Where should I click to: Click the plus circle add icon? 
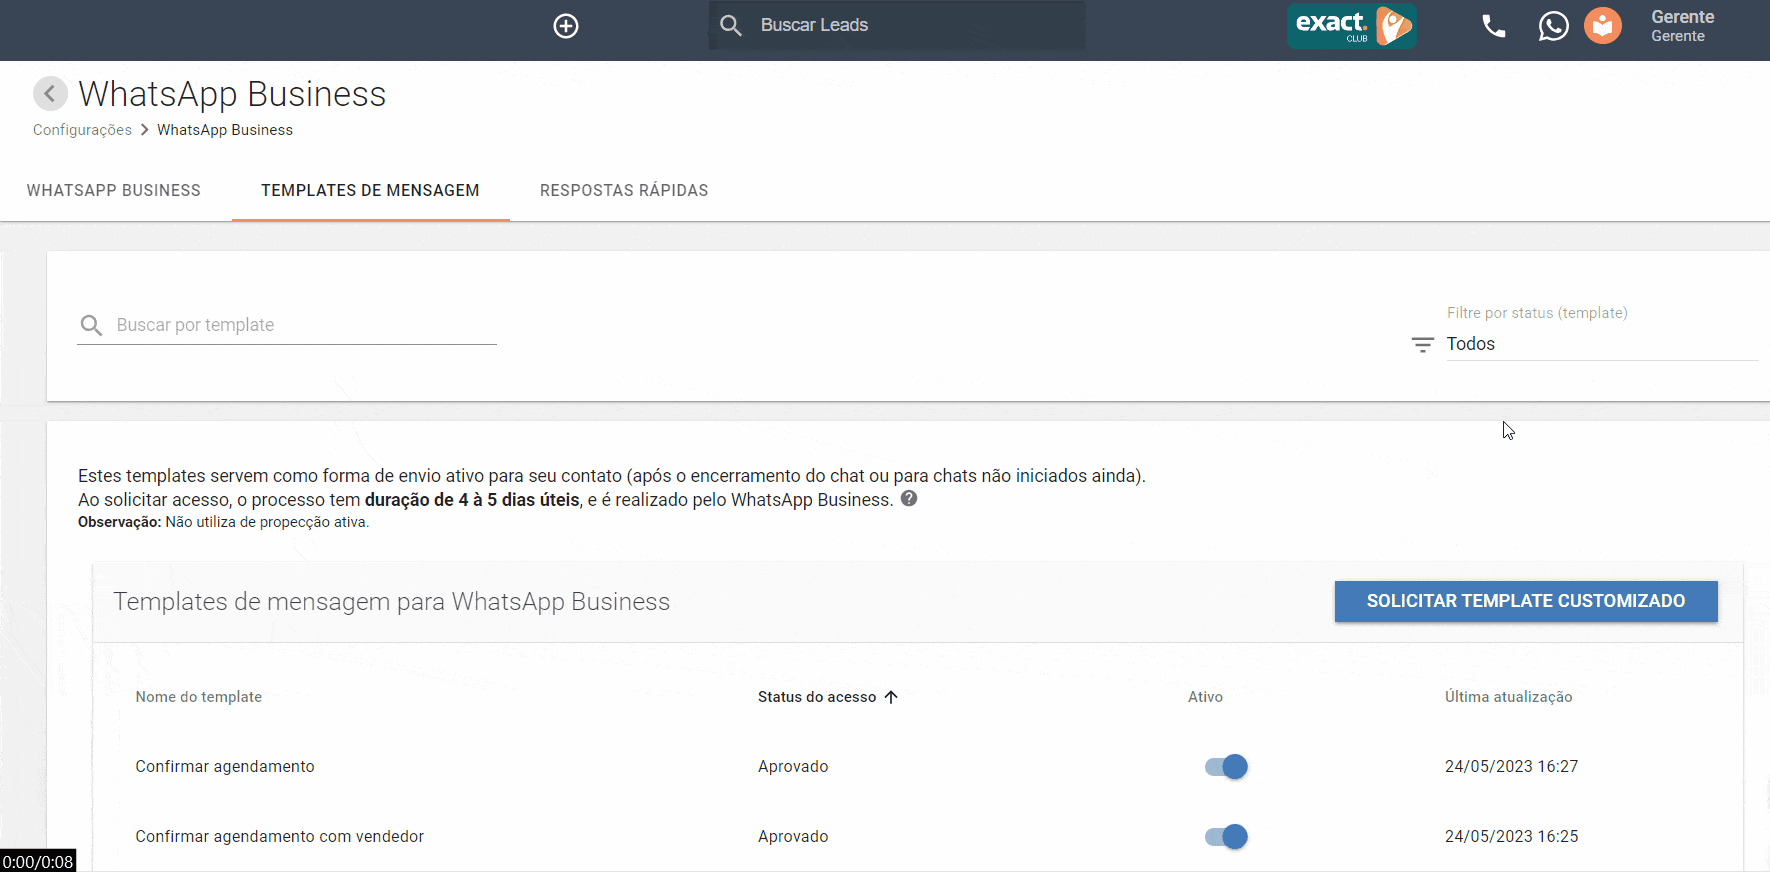(566, 26)
